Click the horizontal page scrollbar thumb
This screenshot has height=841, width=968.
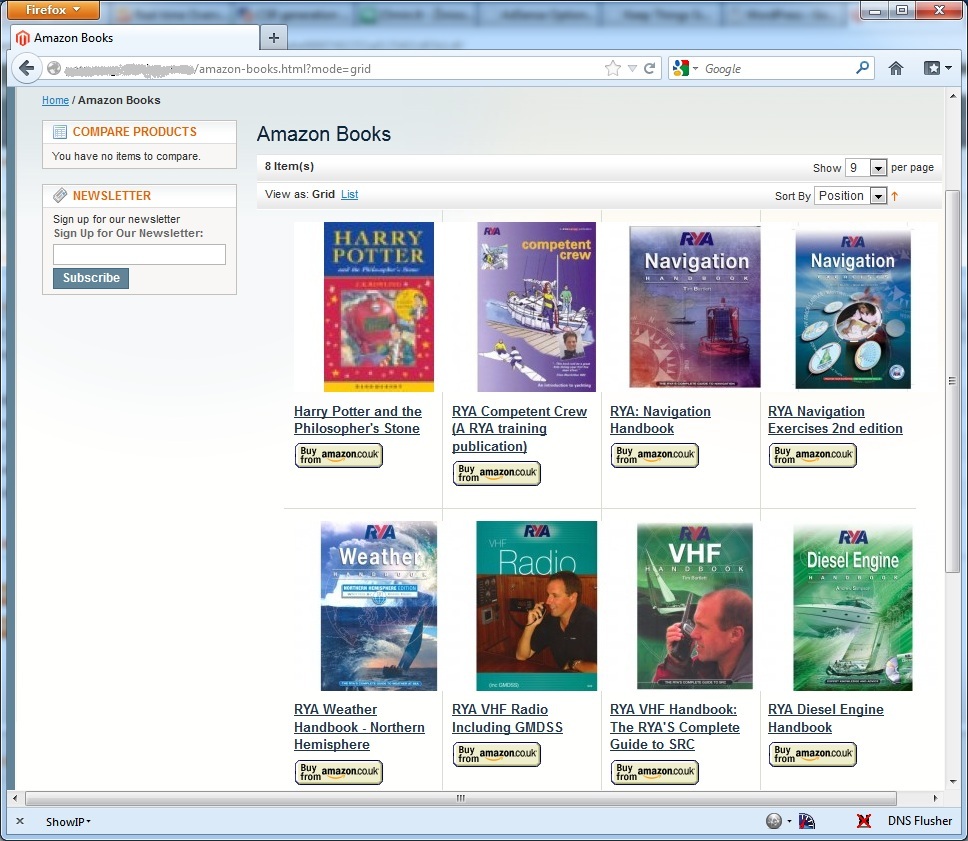[461, 798]
